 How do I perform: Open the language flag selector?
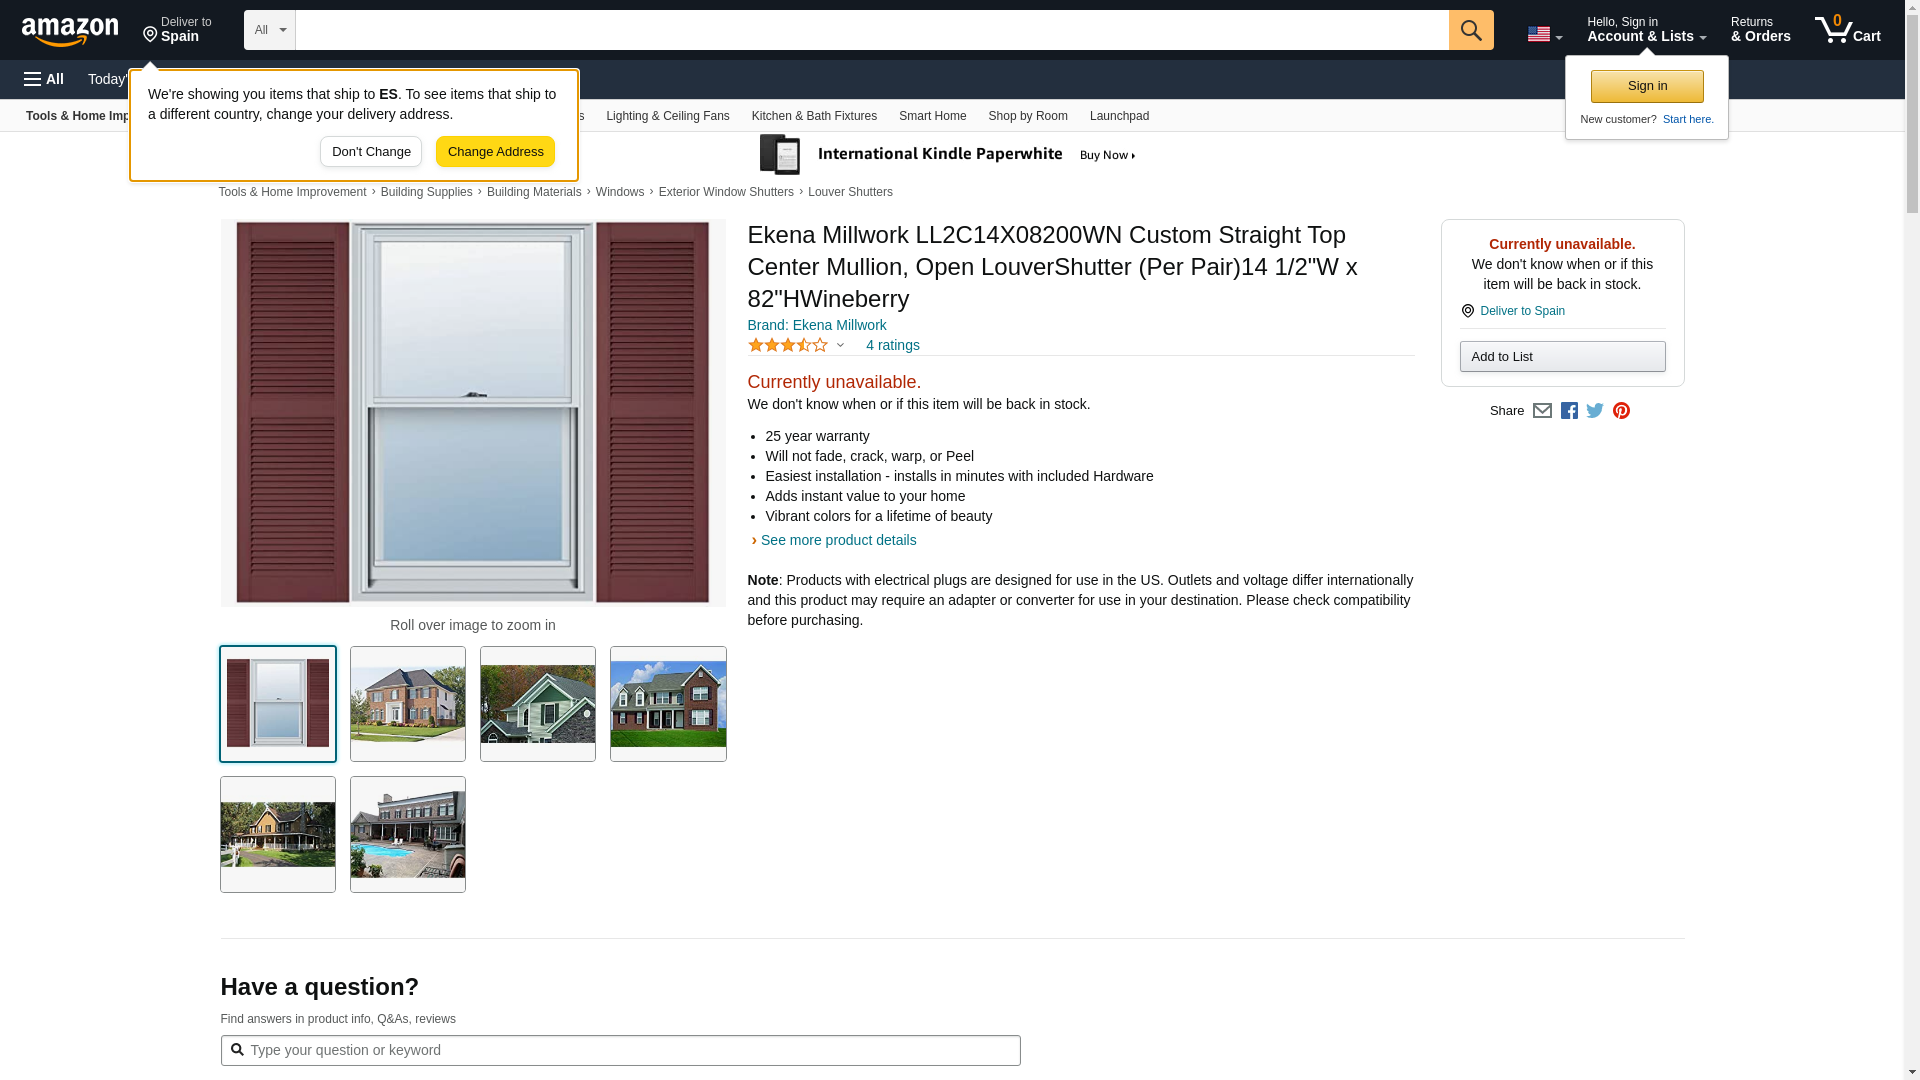(x=1544, y=34)
